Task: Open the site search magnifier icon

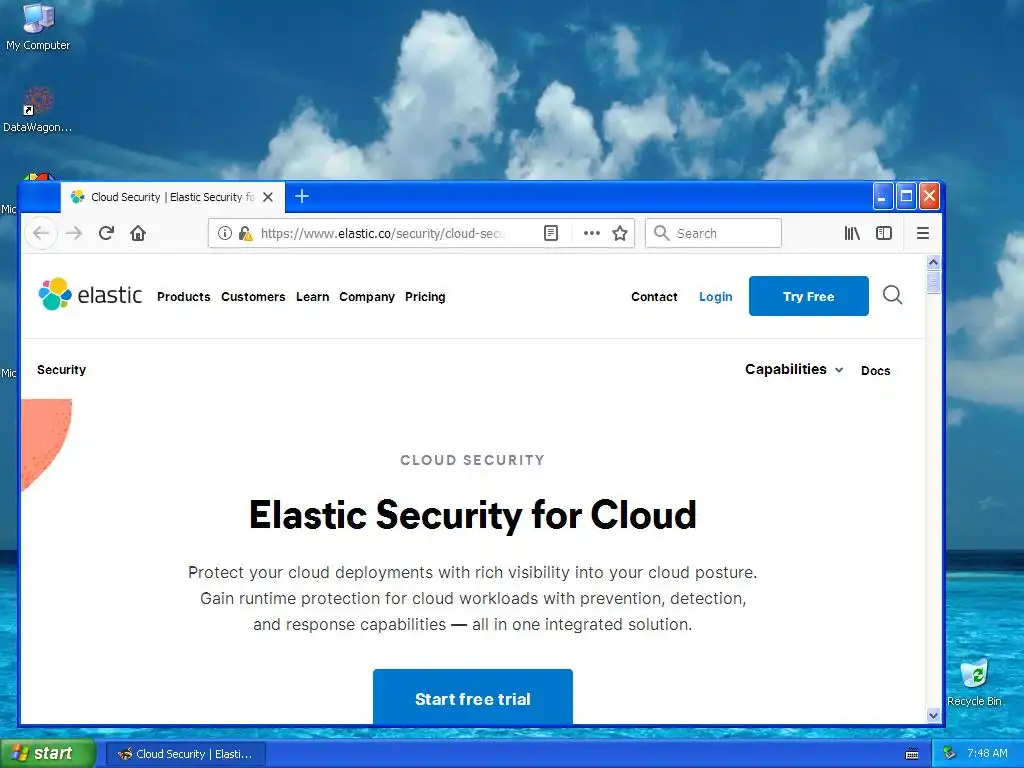Action: tap(893, 295)
